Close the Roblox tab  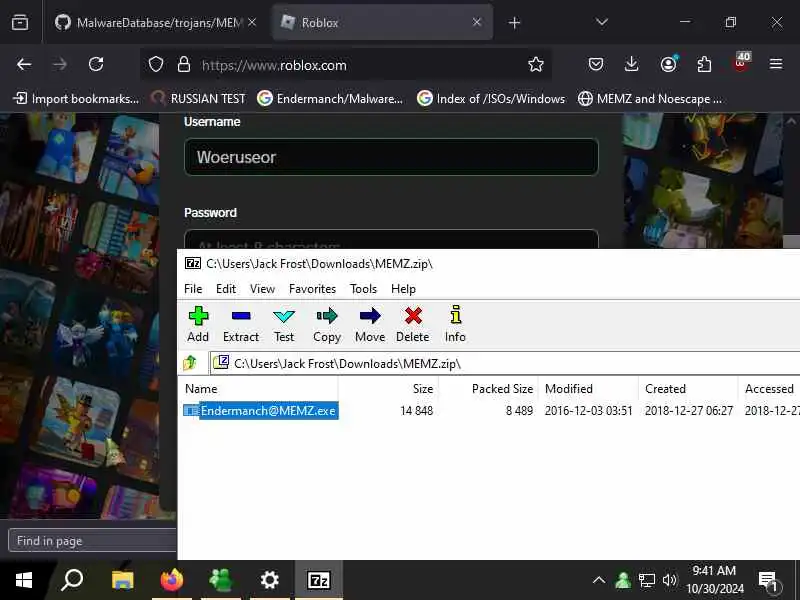coord(477,22)
